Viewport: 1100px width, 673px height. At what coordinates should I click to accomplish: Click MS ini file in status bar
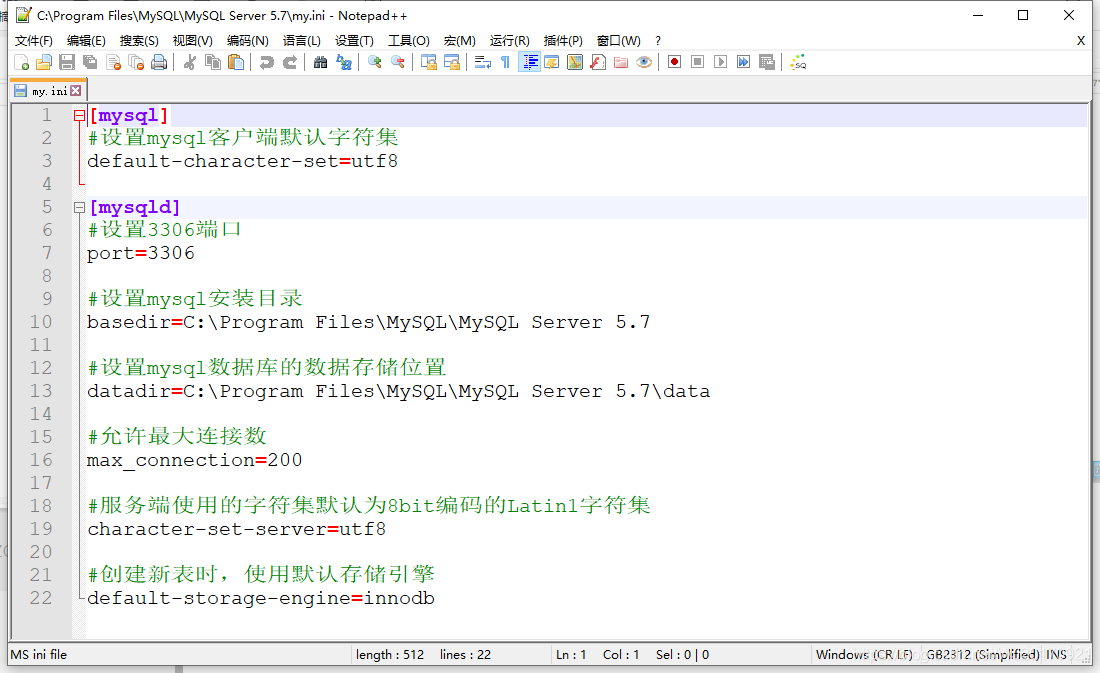click(39, 655)
